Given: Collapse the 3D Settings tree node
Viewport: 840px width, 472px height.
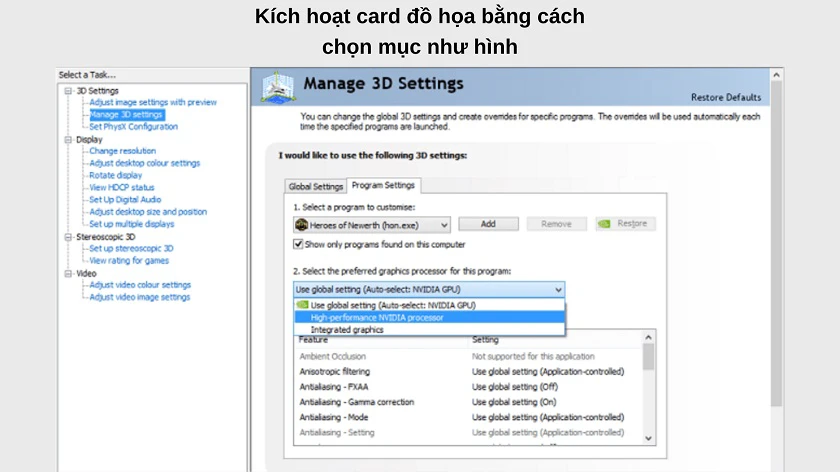Looking at the screenshot, I should 68,91.
